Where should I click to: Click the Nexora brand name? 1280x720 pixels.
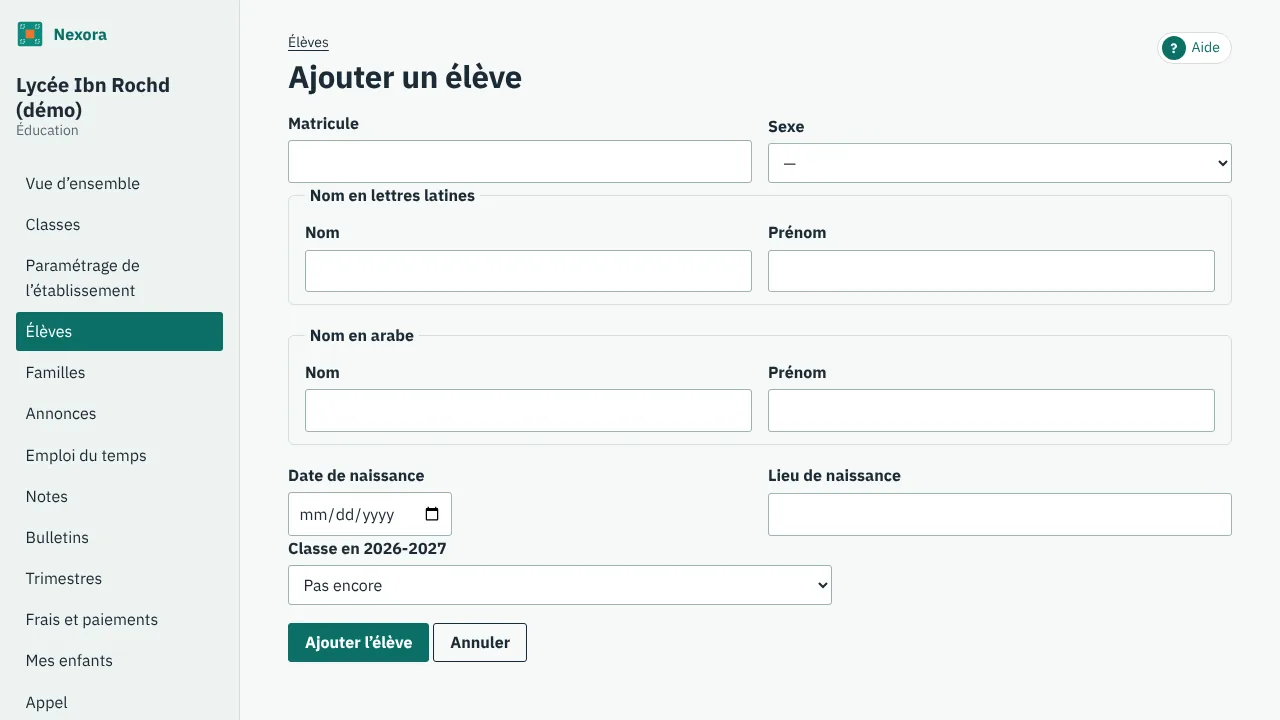[x=80, y=35]
